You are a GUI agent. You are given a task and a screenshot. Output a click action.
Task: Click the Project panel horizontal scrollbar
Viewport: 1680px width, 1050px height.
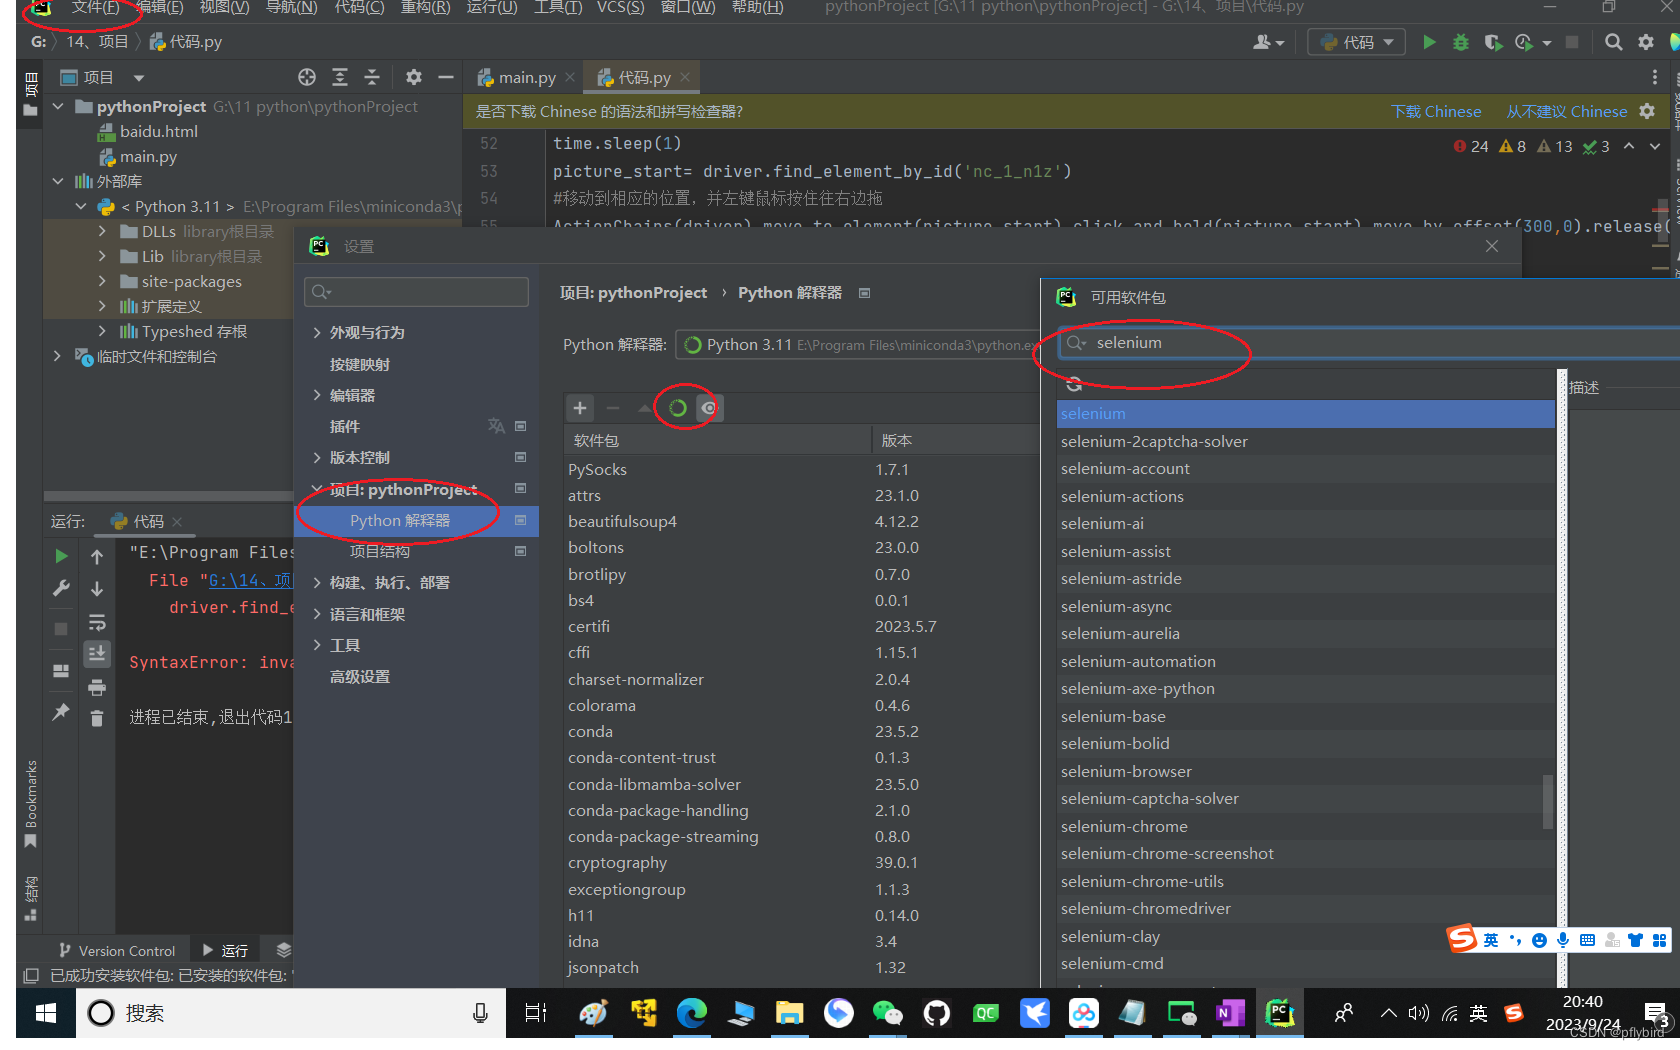pos(168,496)
